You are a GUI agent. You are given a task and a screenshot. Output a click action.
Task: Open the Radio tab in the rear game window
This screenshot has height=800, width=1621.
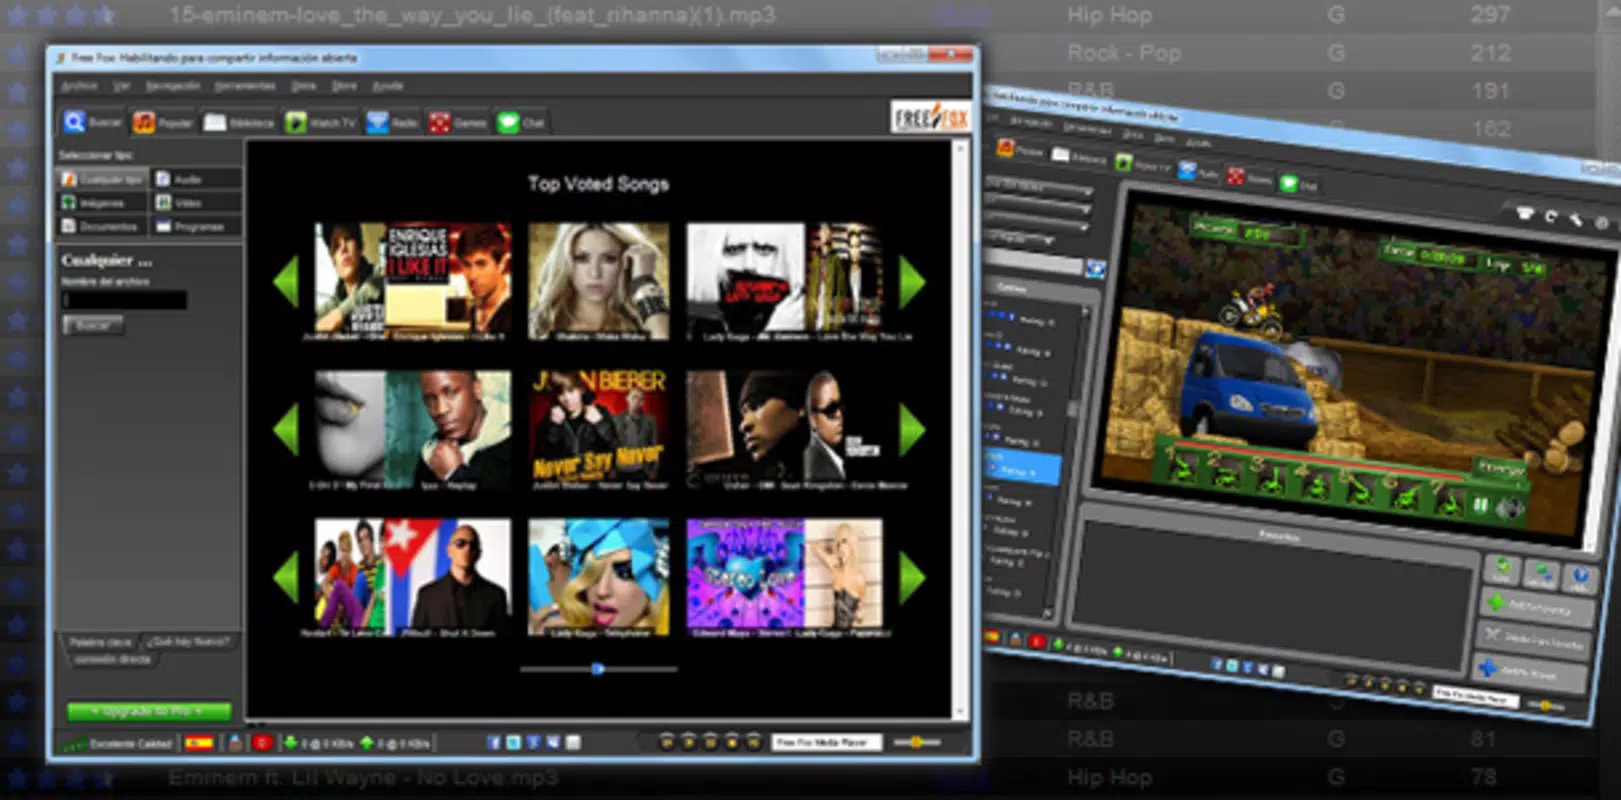point(1197,173)
